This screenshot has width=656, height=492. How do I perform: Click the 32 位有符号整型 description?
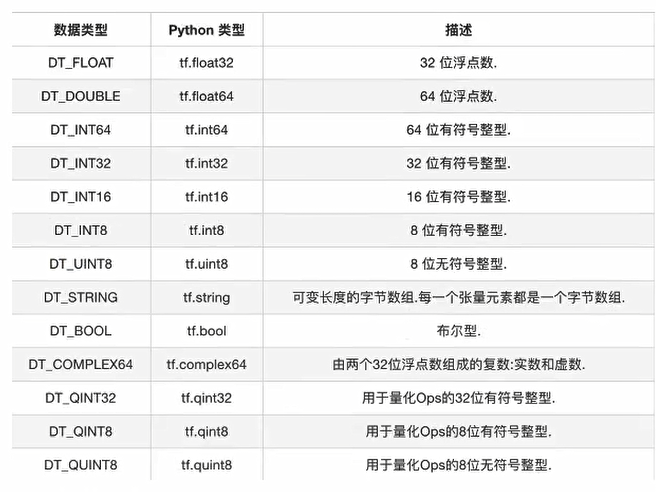459,163
